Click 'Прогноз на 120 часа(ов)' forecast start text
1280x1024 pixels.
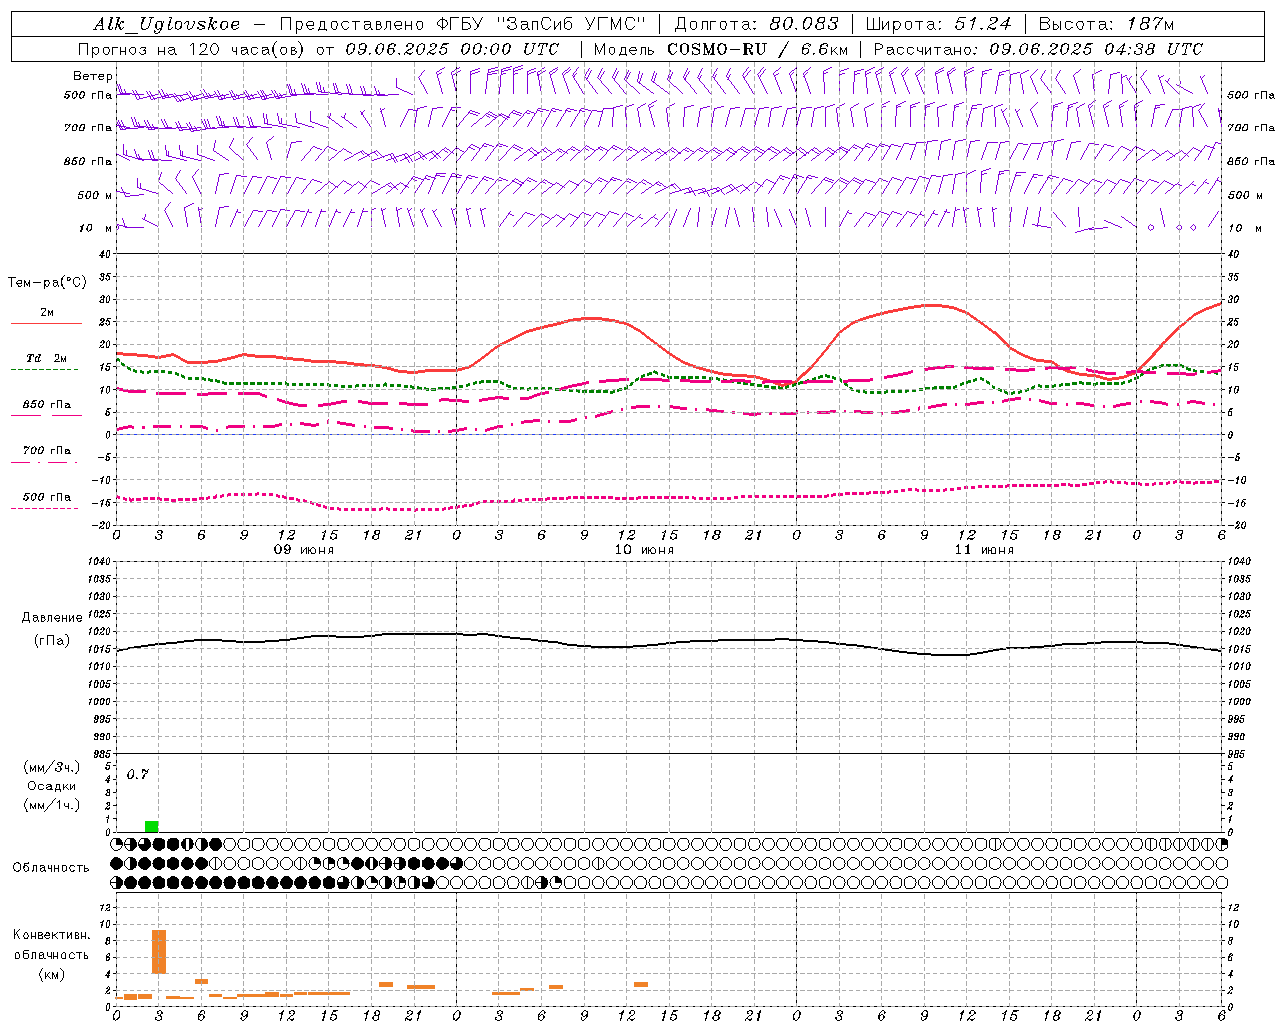[190, 49]
